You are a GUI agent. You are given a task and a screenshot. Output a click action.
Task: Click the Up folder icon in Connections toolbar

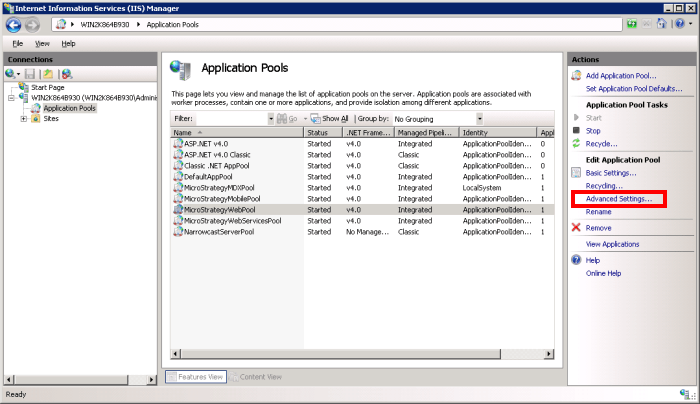coord(48,74)
